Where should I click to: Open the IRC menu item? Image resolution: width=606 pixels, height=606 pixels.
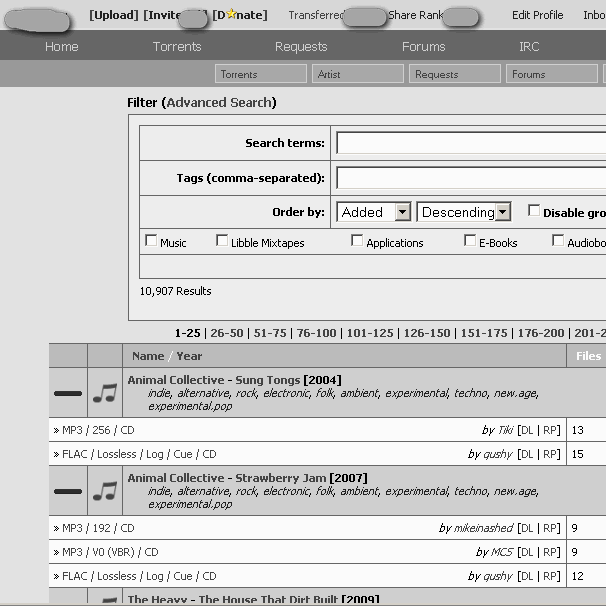pyautogui.click(x=529, y=46)
